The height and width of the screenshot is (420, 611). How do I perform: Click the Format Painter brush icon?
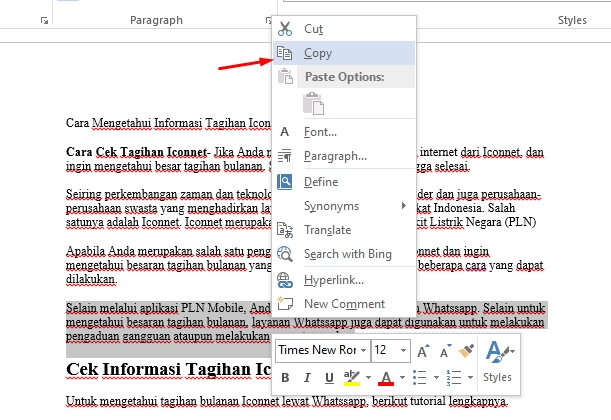coord(466,351)
